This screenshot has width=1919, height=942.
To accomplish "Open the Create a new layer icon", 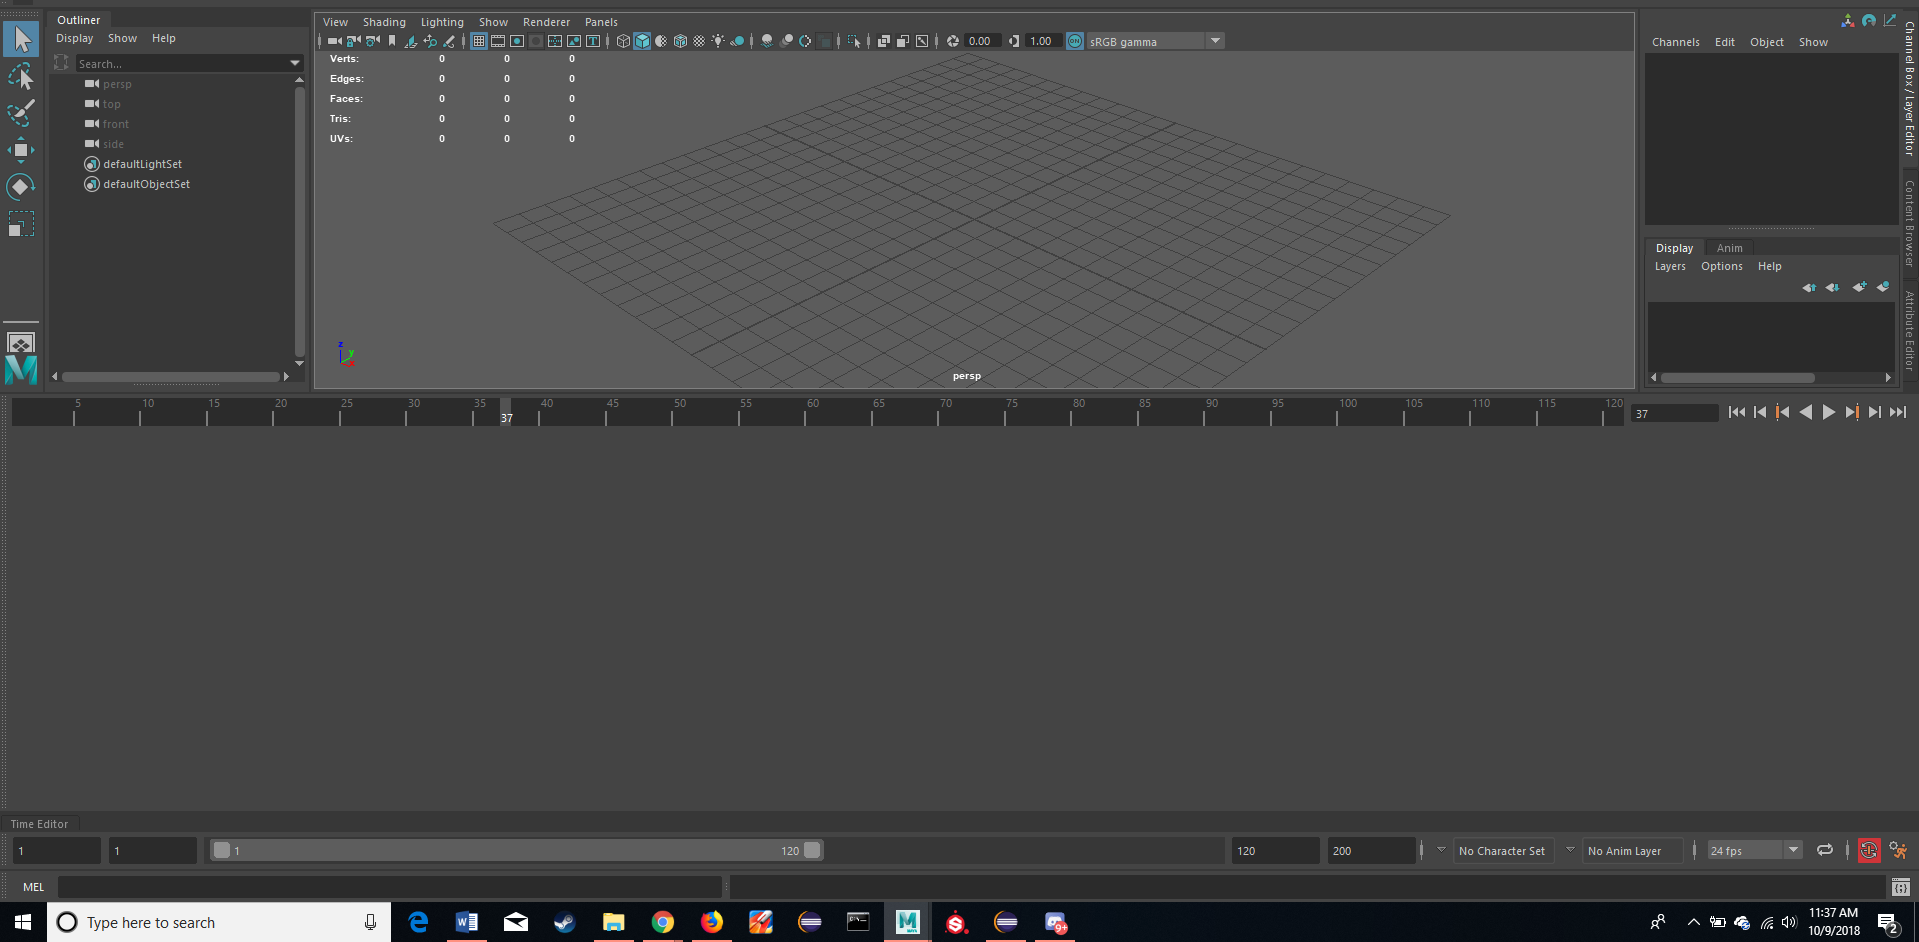I will pos(1859,287).
